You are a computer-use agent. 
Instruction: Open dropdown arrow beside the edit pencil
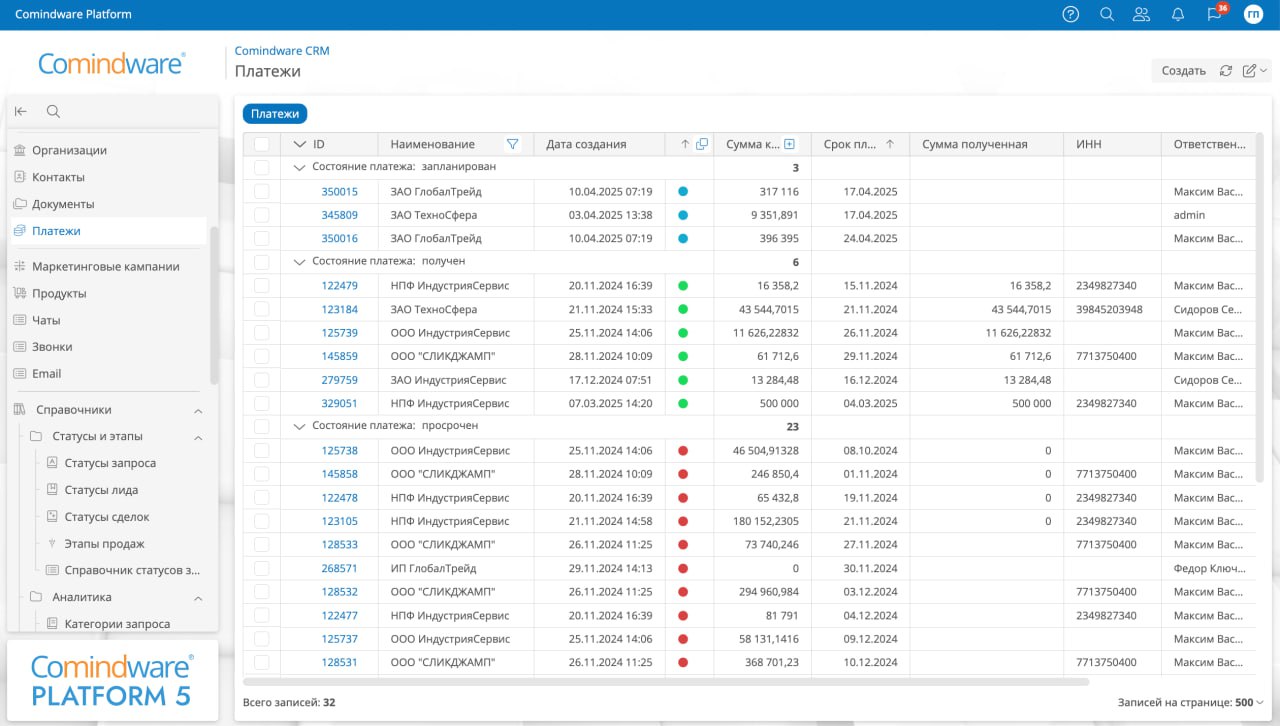click(1264, 71)
